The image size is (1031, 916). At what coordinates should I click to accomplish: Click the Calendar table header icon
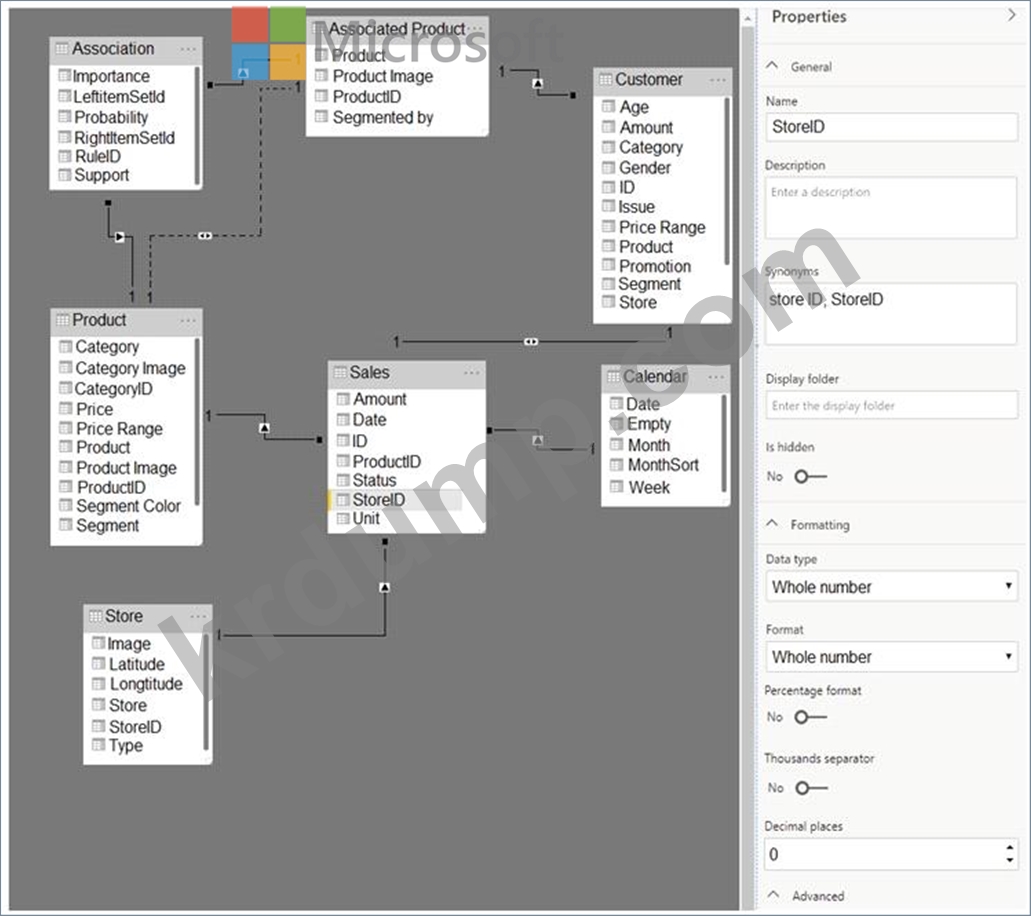pyautogui.click(x=613, y=376)
